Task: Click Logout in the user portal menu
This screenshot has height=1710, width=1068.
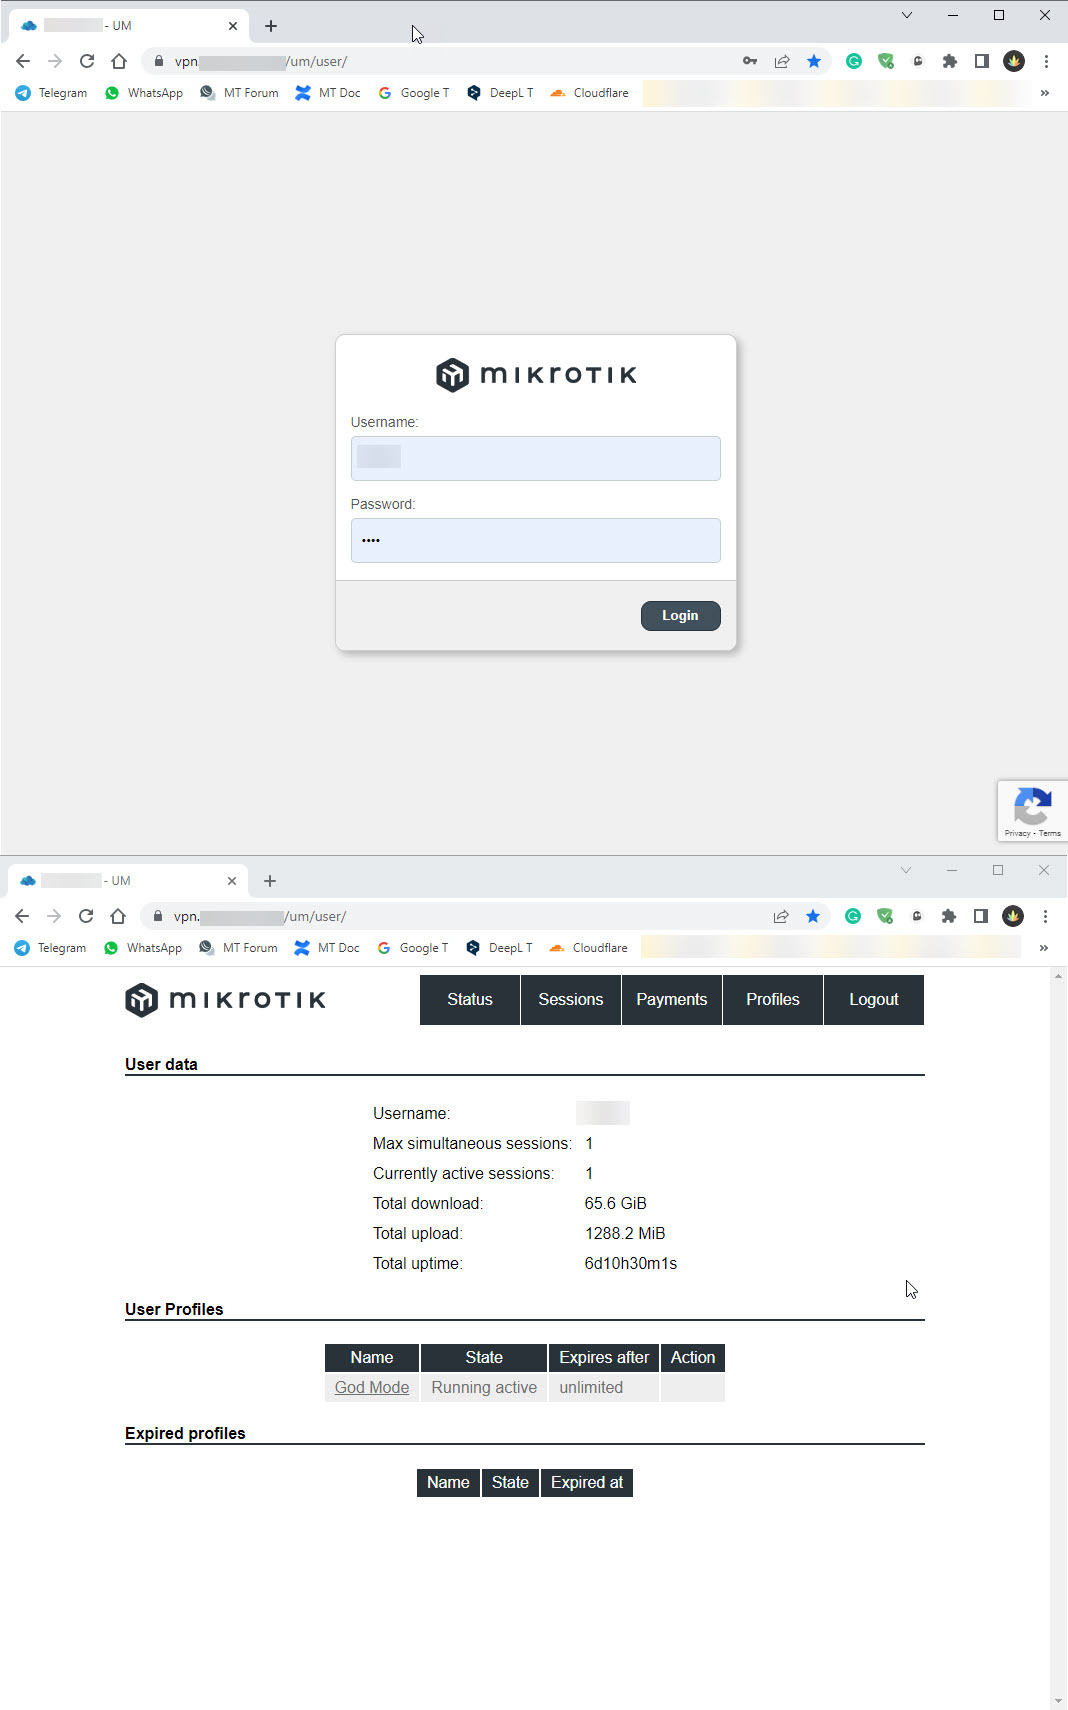Action: (x=874, y=1000)
